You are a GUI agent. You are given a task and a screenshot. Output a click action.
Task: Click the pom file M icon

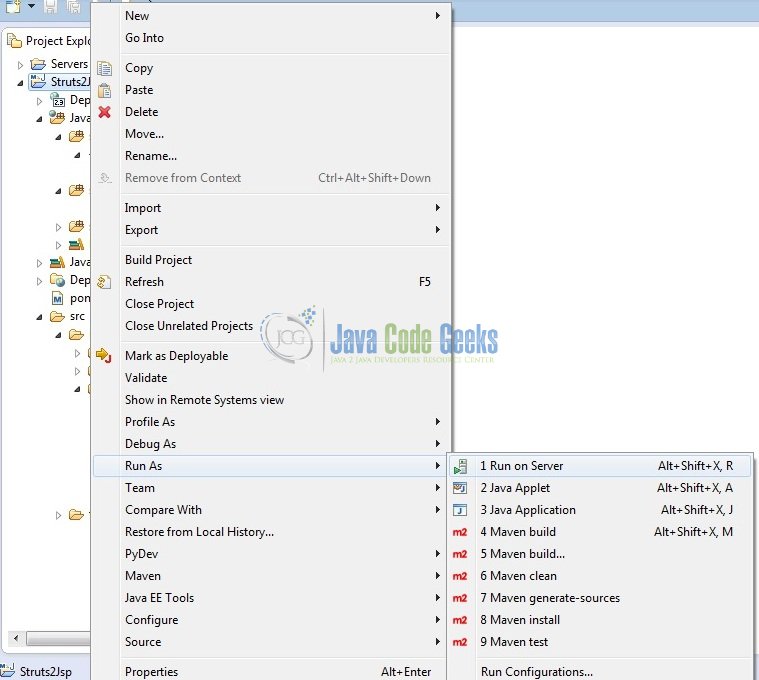point(58,298)
